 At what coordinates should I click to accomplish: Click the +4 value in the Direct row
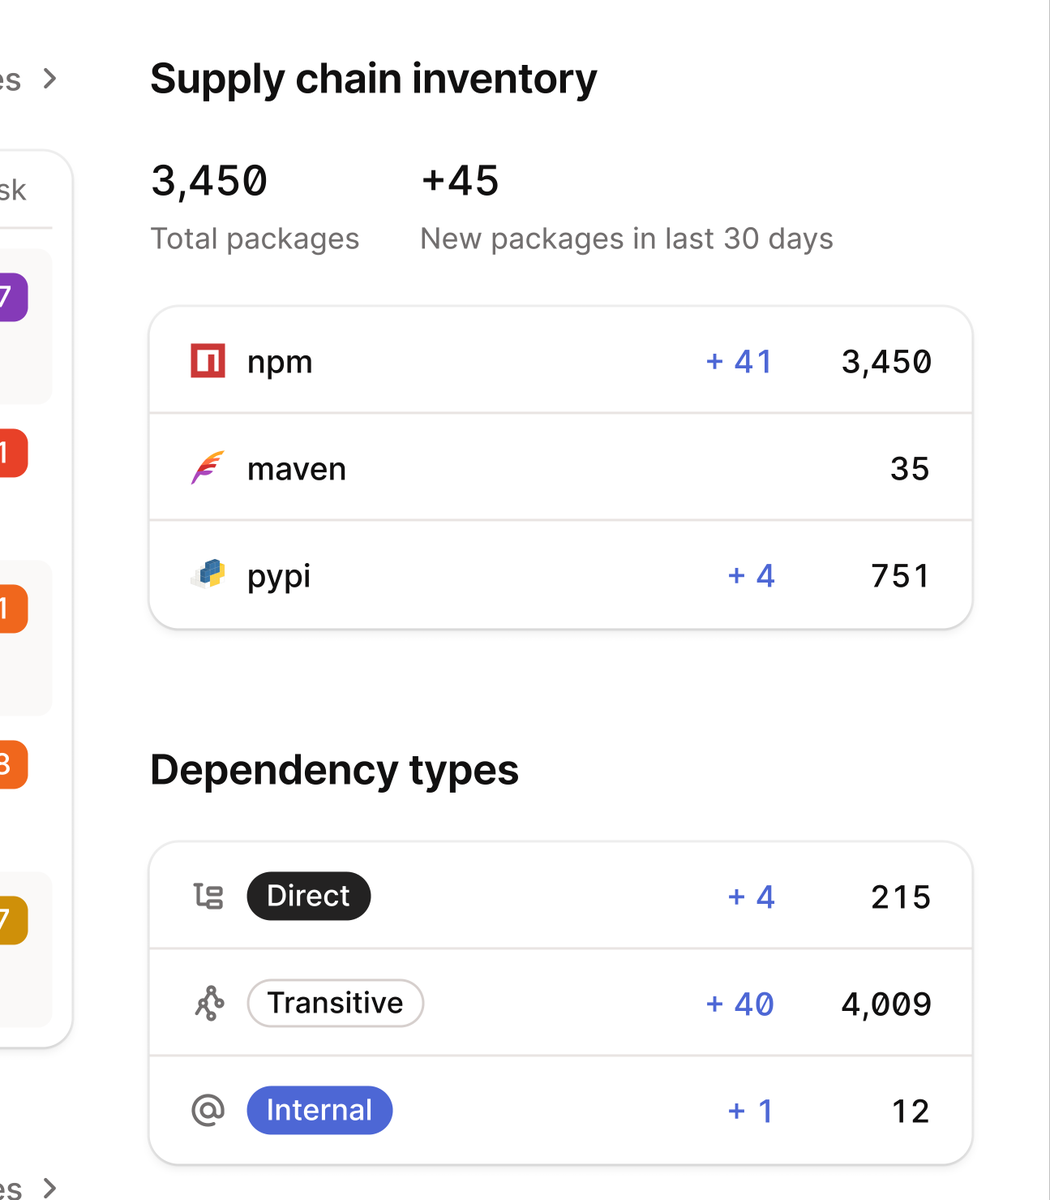click(751, 896)
